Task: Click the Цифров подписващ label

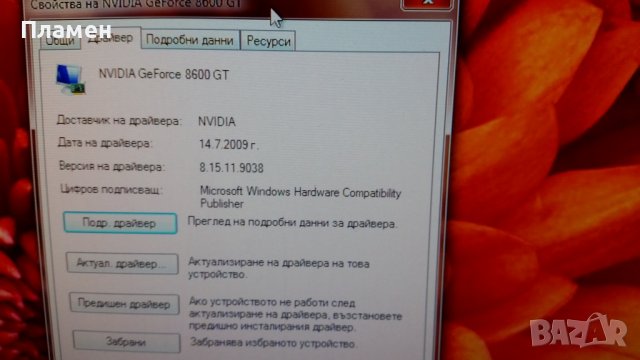Action: coord(111,189)
